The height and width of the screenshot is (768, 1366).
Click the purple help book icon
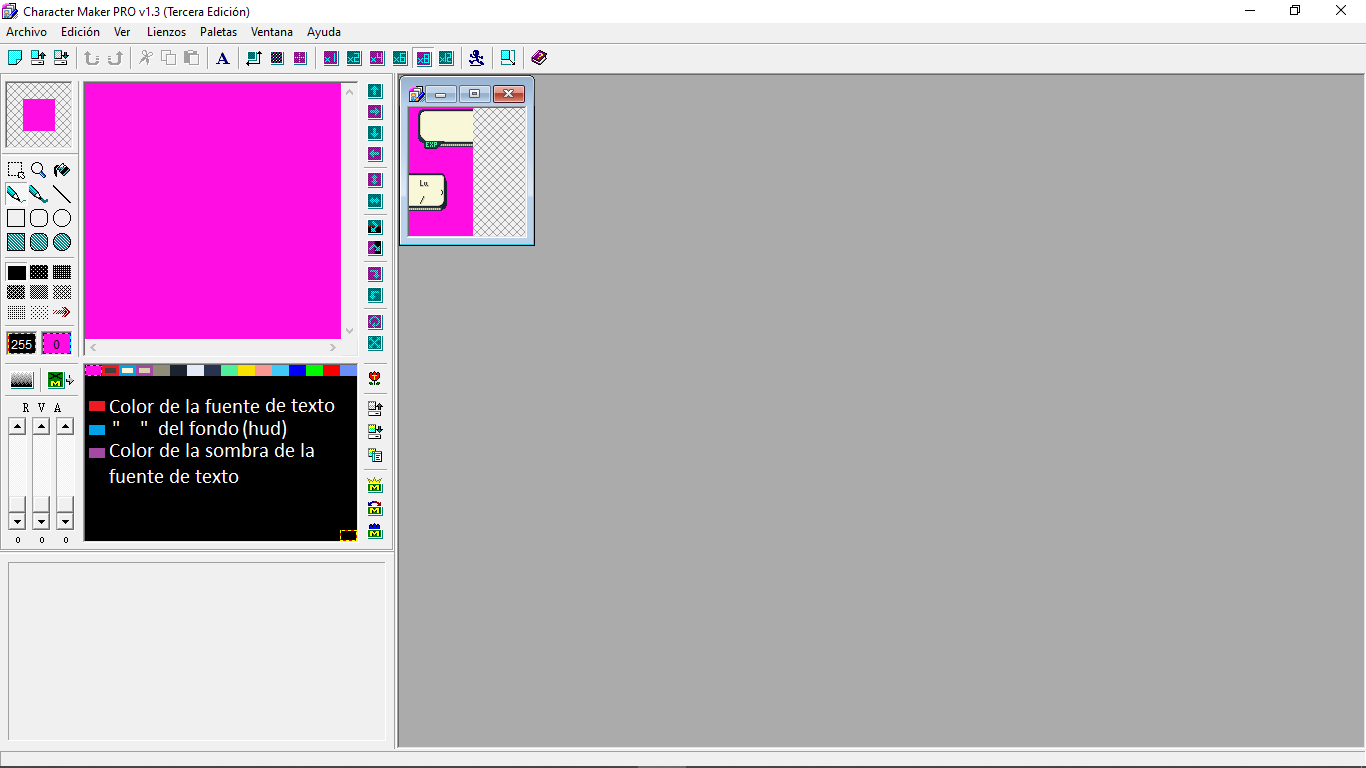(539, 58)
